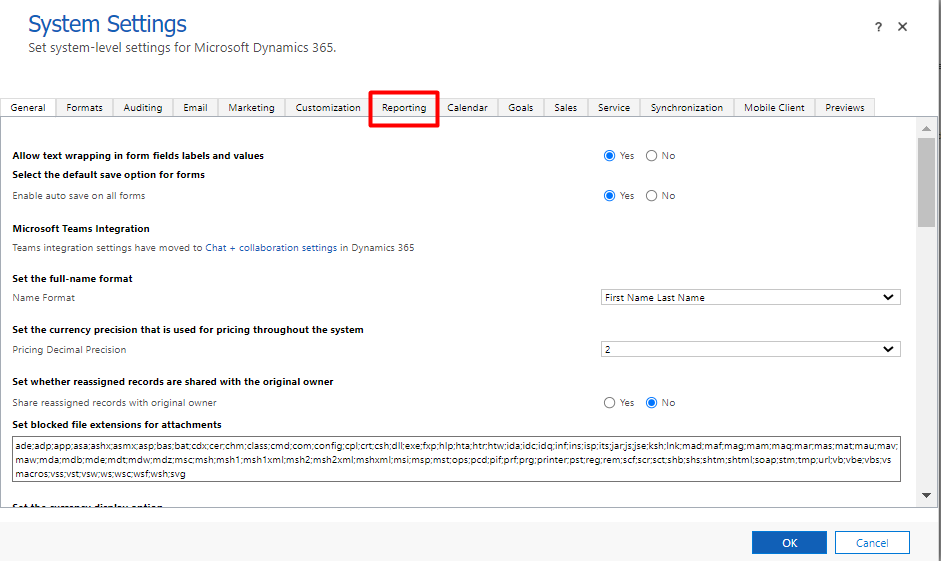941x561 pixels.
Task: Click the scrollbar up arrow
Action: (x=926, y=128)
